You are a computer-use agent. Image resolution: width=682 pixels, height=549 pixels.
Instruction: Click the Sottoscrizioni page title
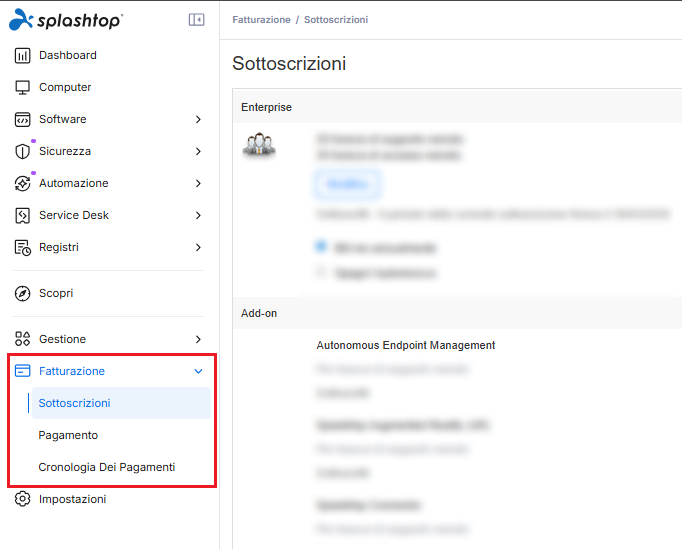pyautogui.click(x=289, y=64)
